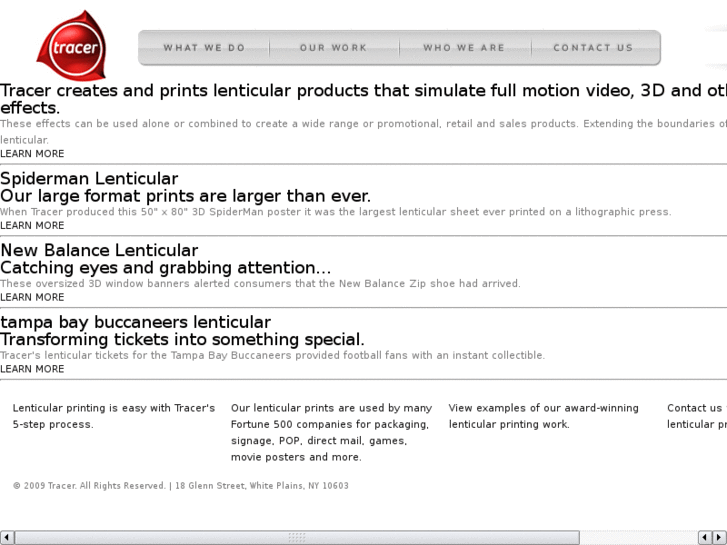
Task: Click LEARN MORE under Spiderman Lenticular
Action: pos(32,225)
